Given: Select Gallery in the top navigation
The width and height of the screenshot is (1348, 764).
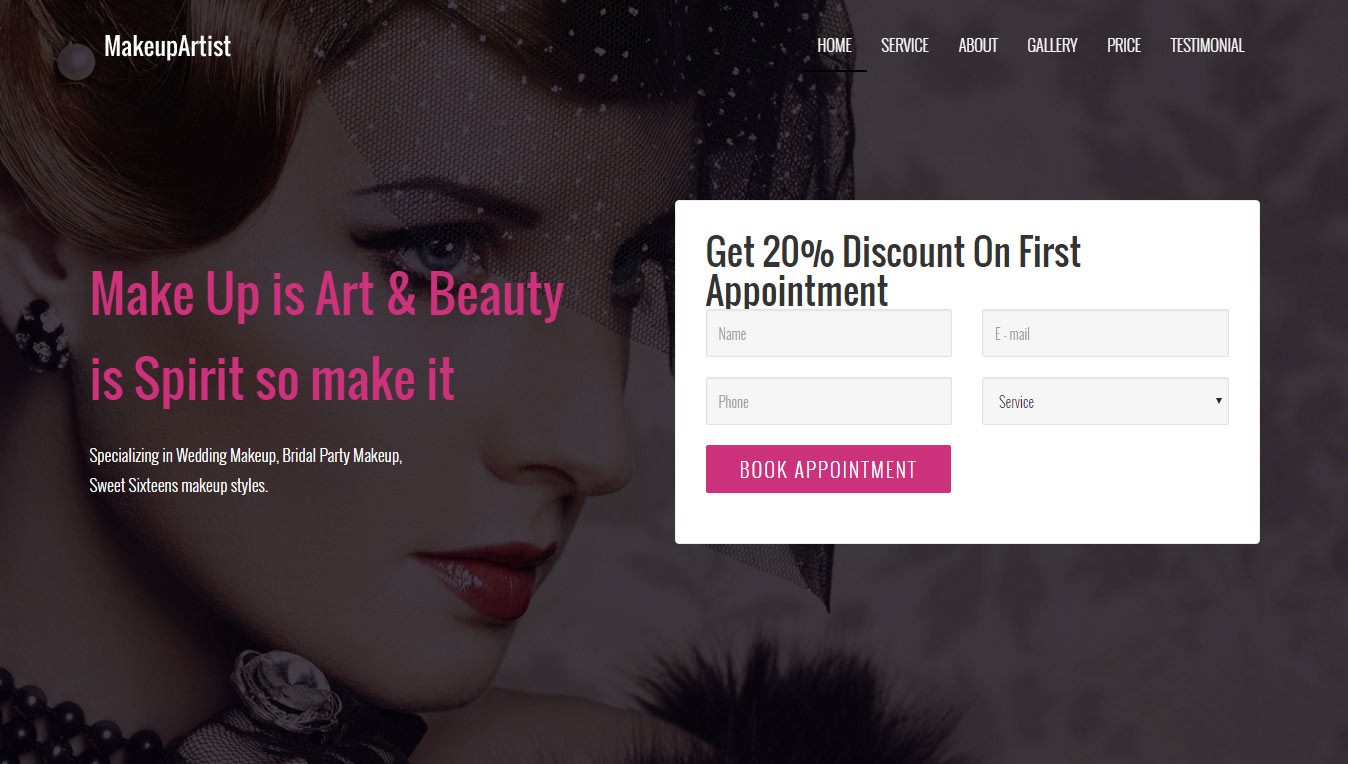Looking at the screenshot, I should pyautogui.click(x=1052, y=45).
